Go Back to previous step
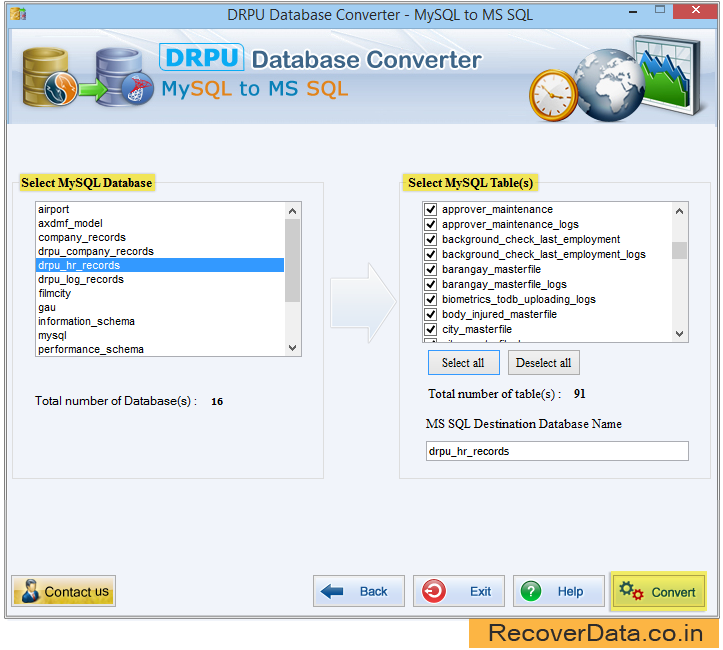The image size is (723, 650). click(359, 591)
